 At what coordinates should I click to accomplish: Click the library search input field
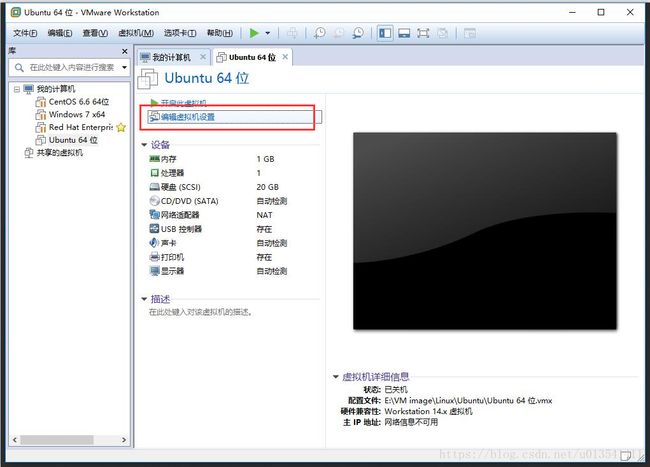[69, 68]
